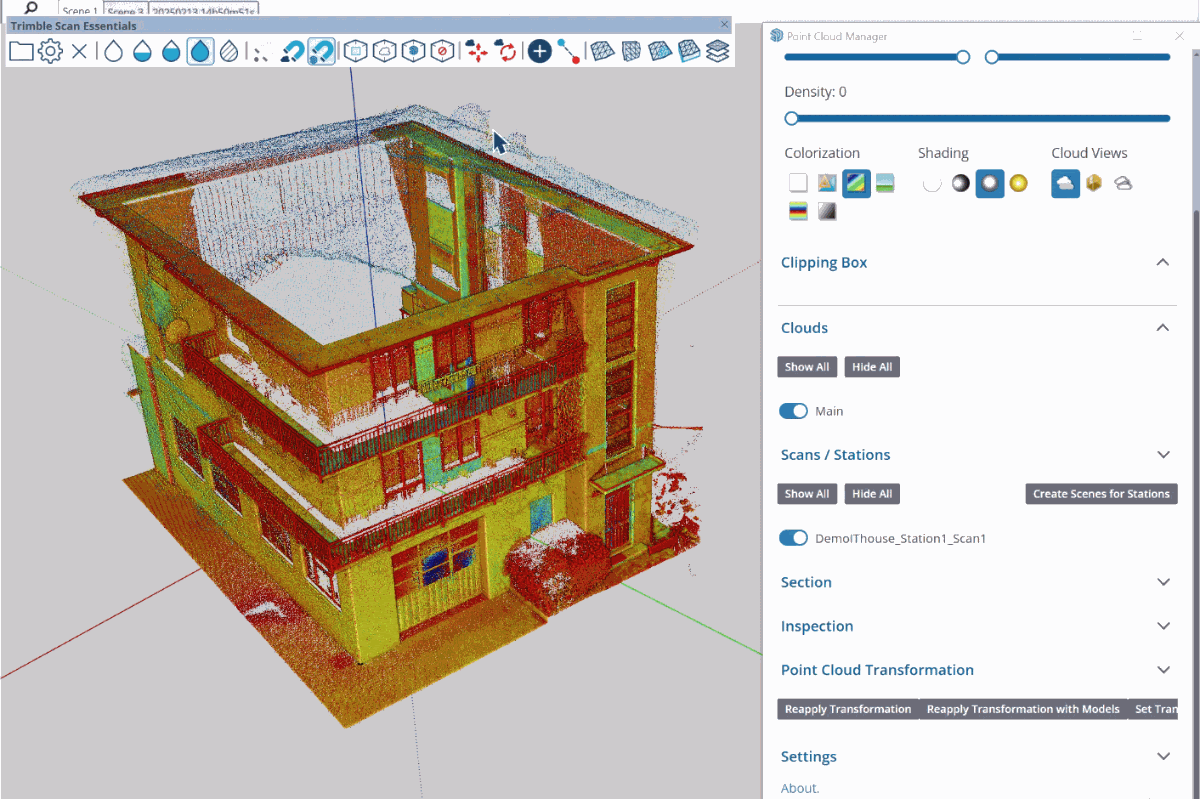Select the smallest point density droplet
The width and height of the screenshot is (1200, 799).
[x=112, y=50]
